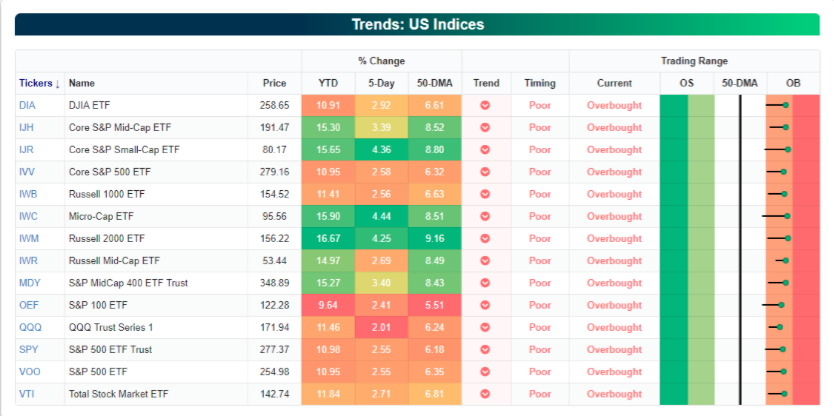Click the trend icon in the QQQ row

tap(485, 327)
